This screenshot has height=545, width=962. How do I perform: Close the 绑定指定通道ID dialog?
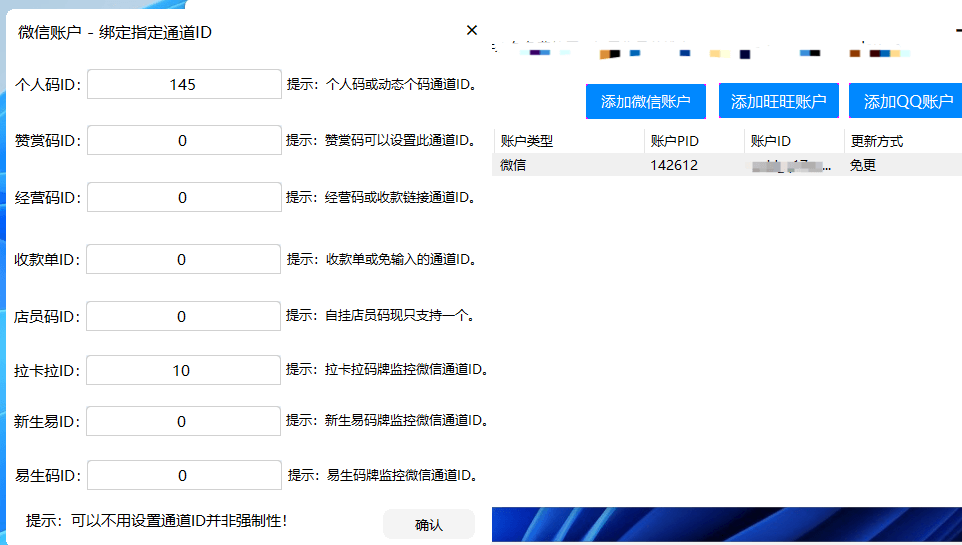pyautogui.click(x=472, y=31)
